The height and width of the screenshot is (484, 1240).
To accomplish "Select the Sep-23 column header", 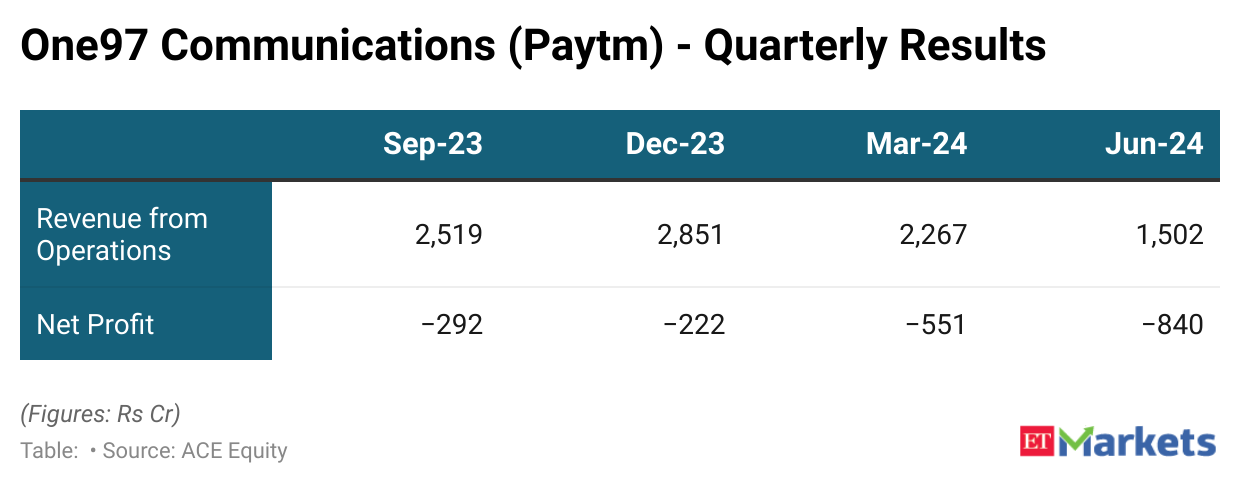I will (x=432, y=144).
